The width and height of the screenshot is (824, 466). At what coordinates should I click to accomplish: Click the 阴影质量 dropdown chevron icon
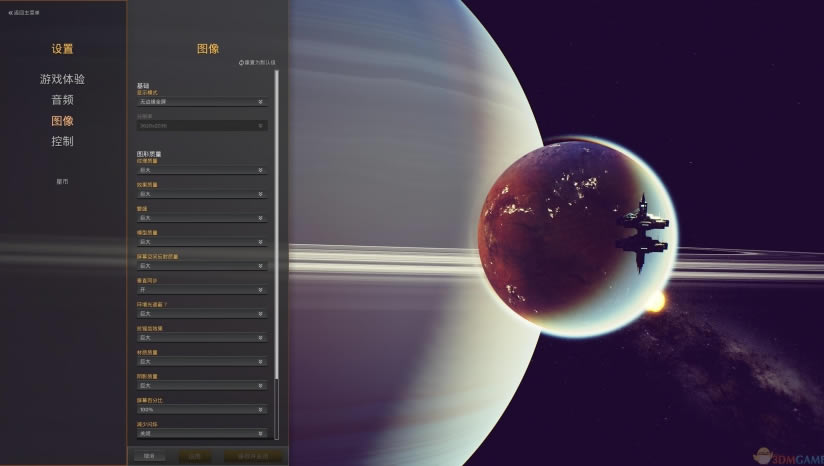click(x=261, y=385)
